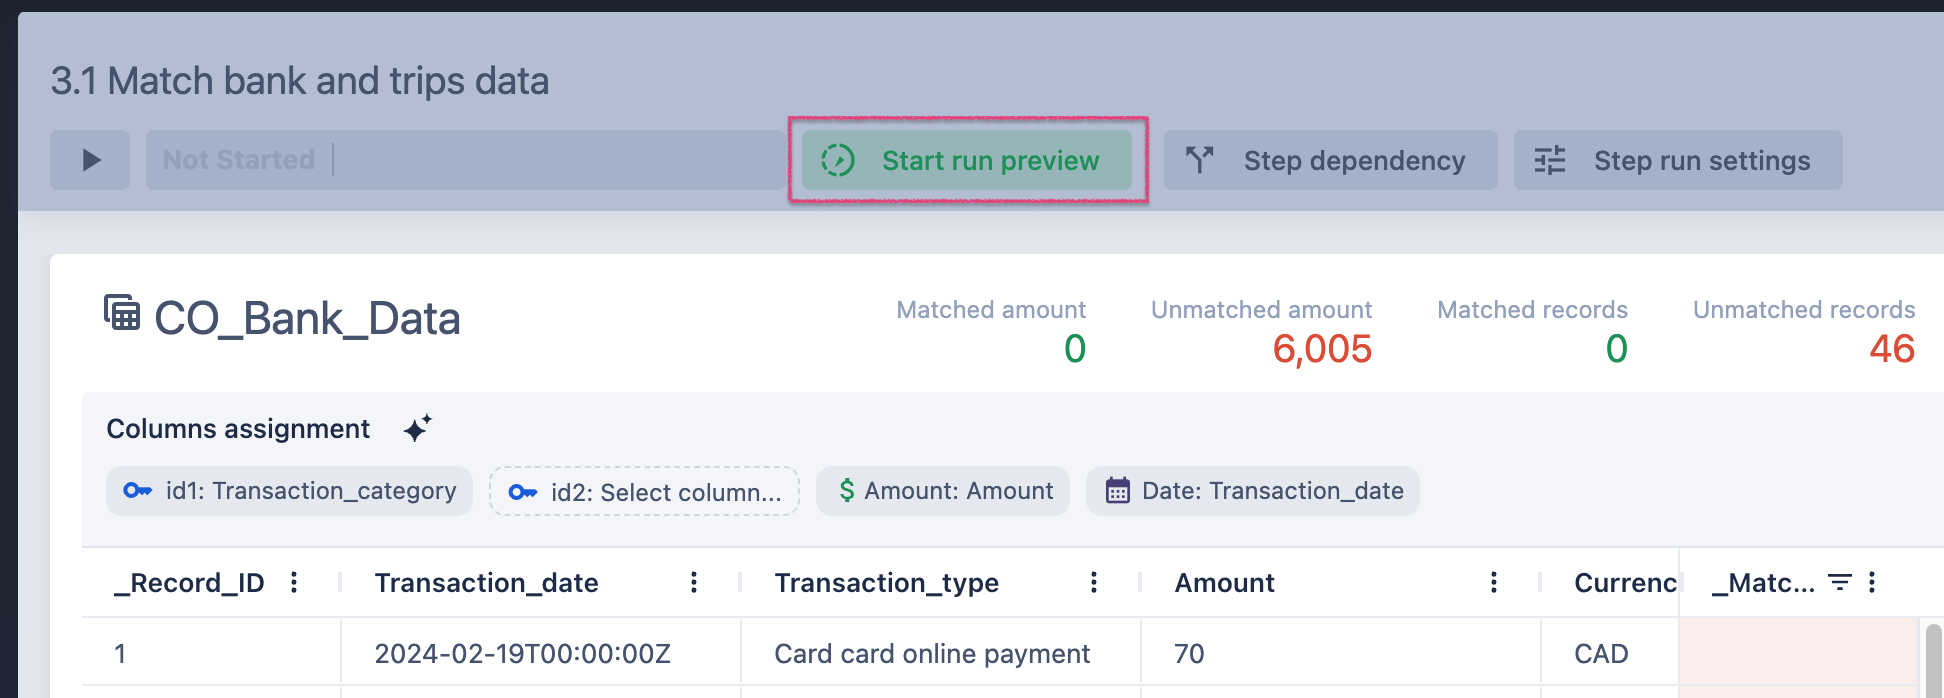Select a column for id2

click(x=644, y=492)
